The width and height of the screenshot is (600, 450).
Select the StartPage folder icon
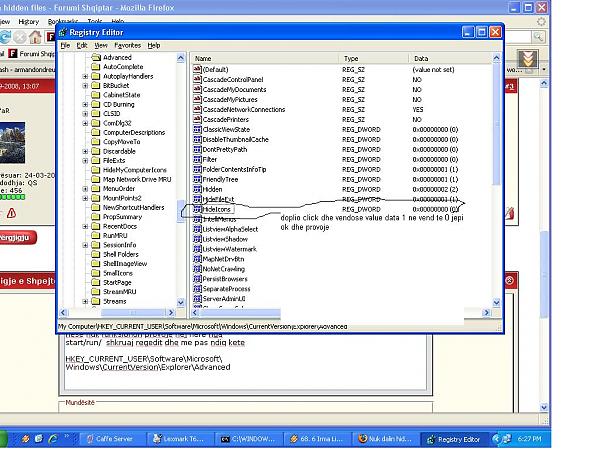(96, 282)
